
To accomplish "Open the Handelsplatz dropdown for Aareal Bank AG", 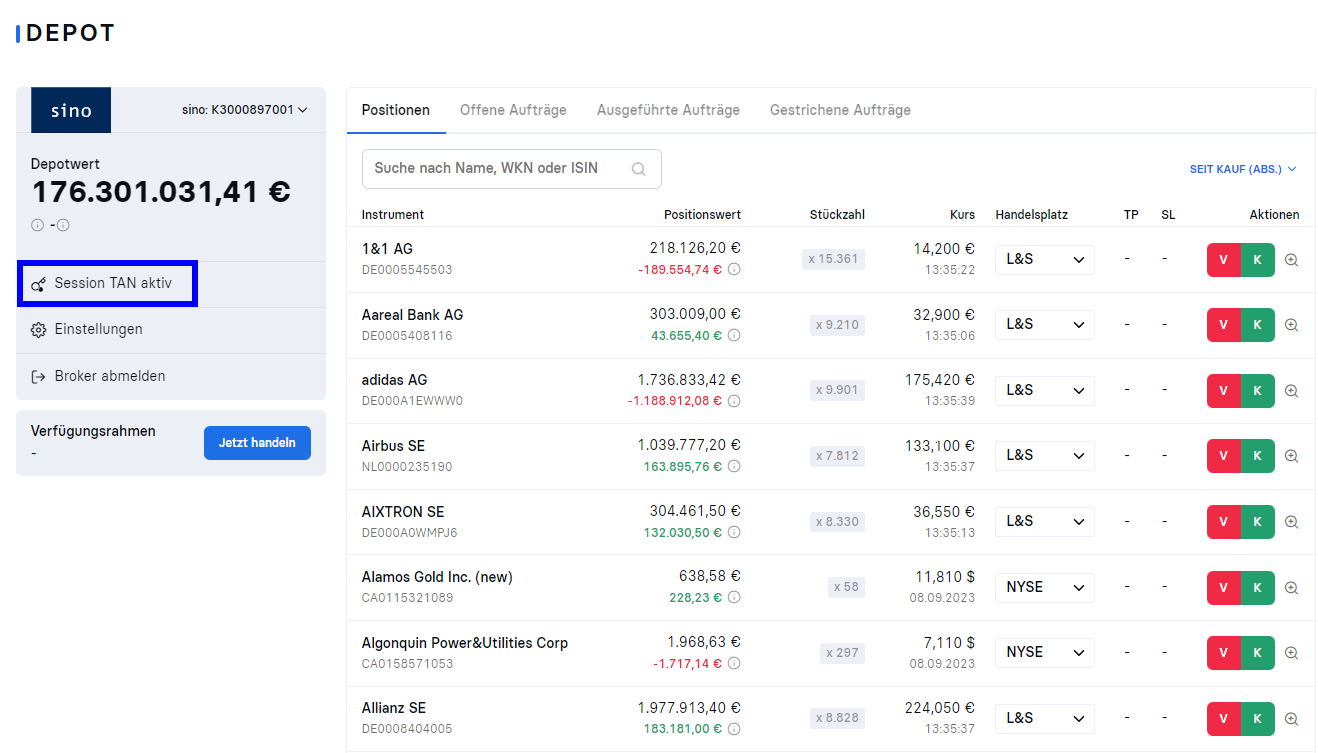I will coord(1045,325).
